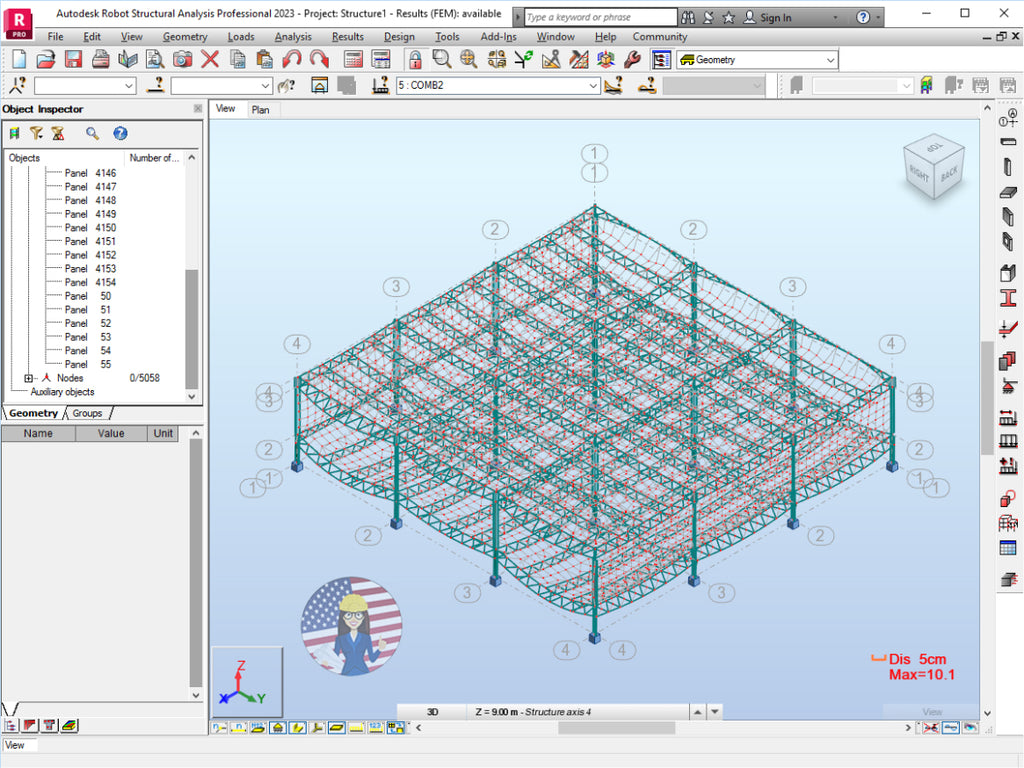Print the current structure view

(100, 59)
